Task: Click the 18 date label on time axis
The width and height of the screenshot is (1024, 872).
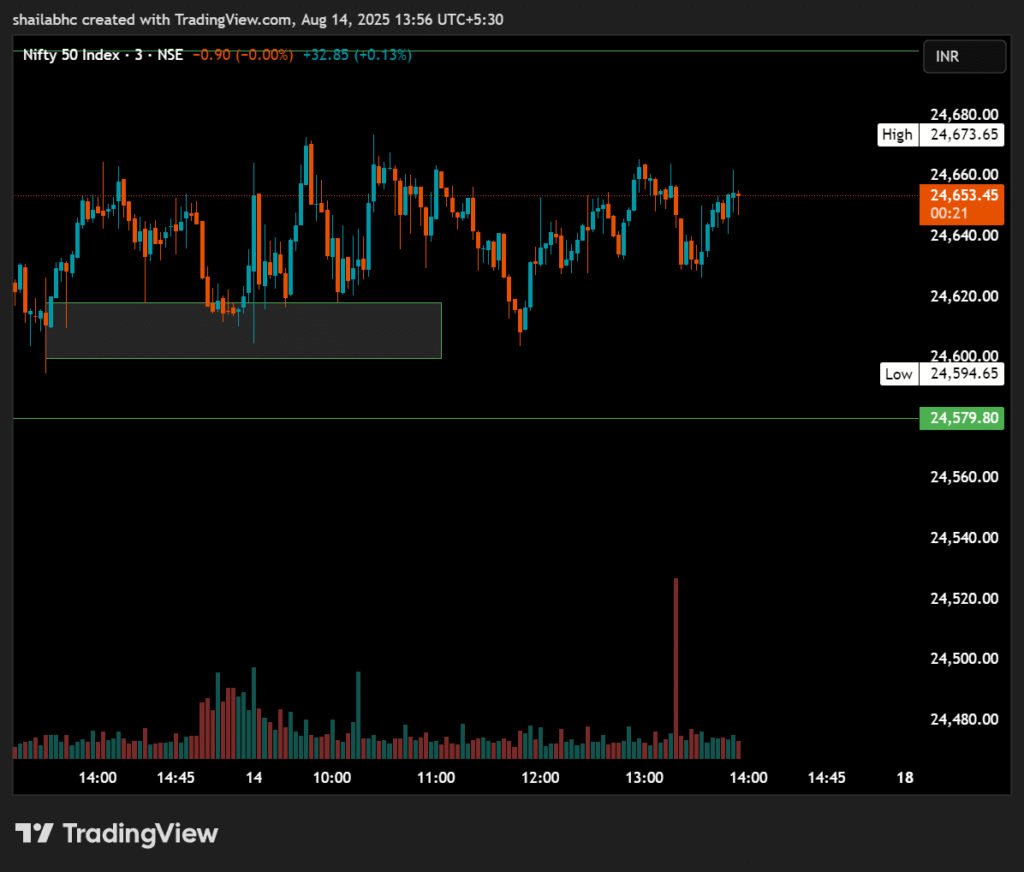Action: [904, 777]
